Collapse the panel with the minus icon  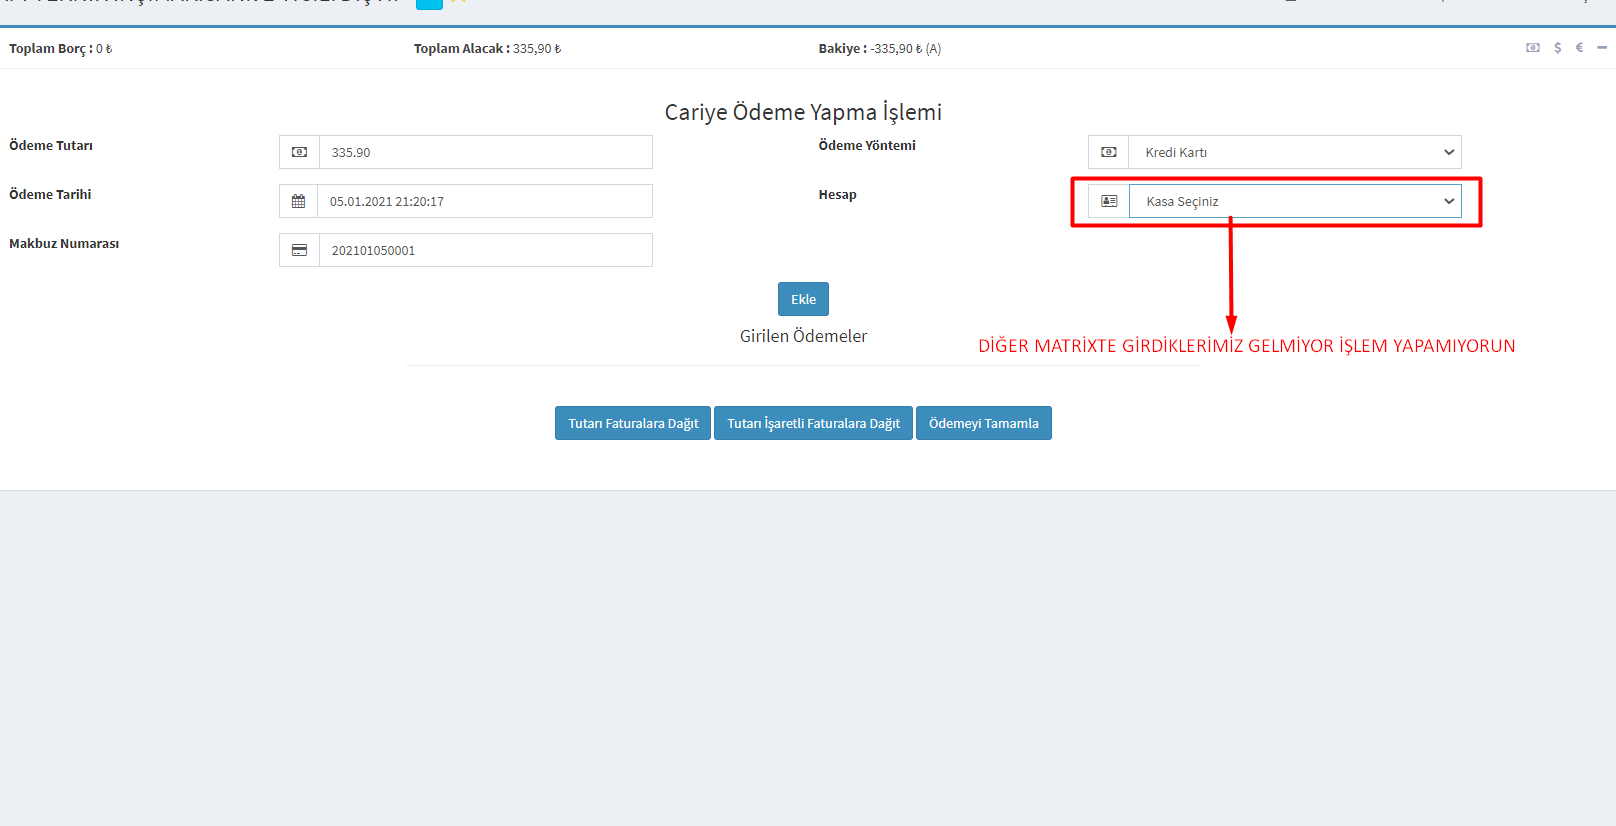[x=1602, y=48]
